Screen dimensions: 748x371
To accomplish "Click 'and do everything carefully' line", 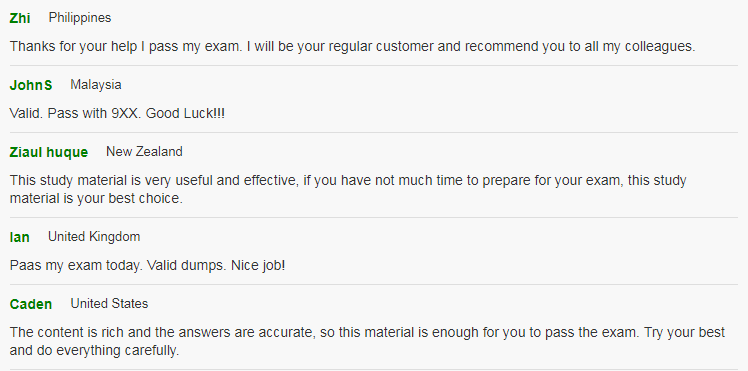I will pyautogui.click(x=94, y=350).
